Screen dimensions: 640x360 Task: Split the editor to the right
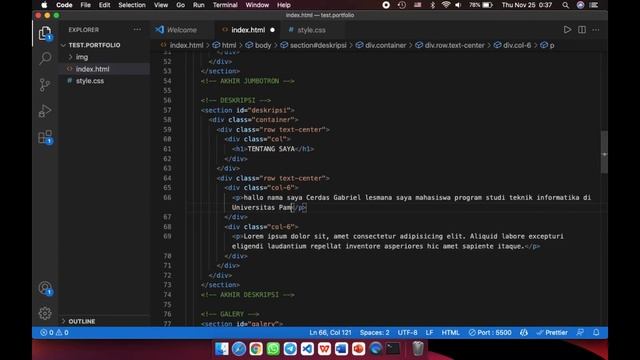point(582,30)
